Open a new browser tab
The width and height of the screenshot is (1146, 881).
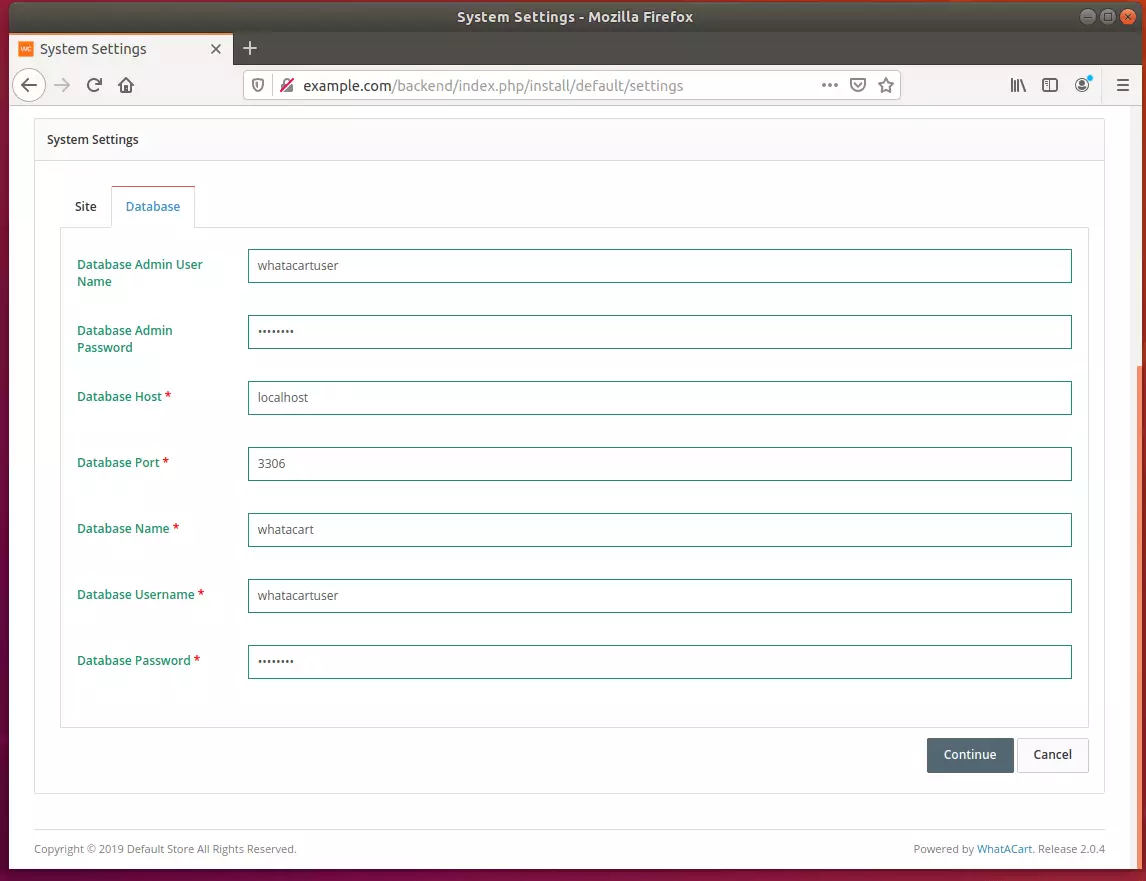[x=250, y=48]
